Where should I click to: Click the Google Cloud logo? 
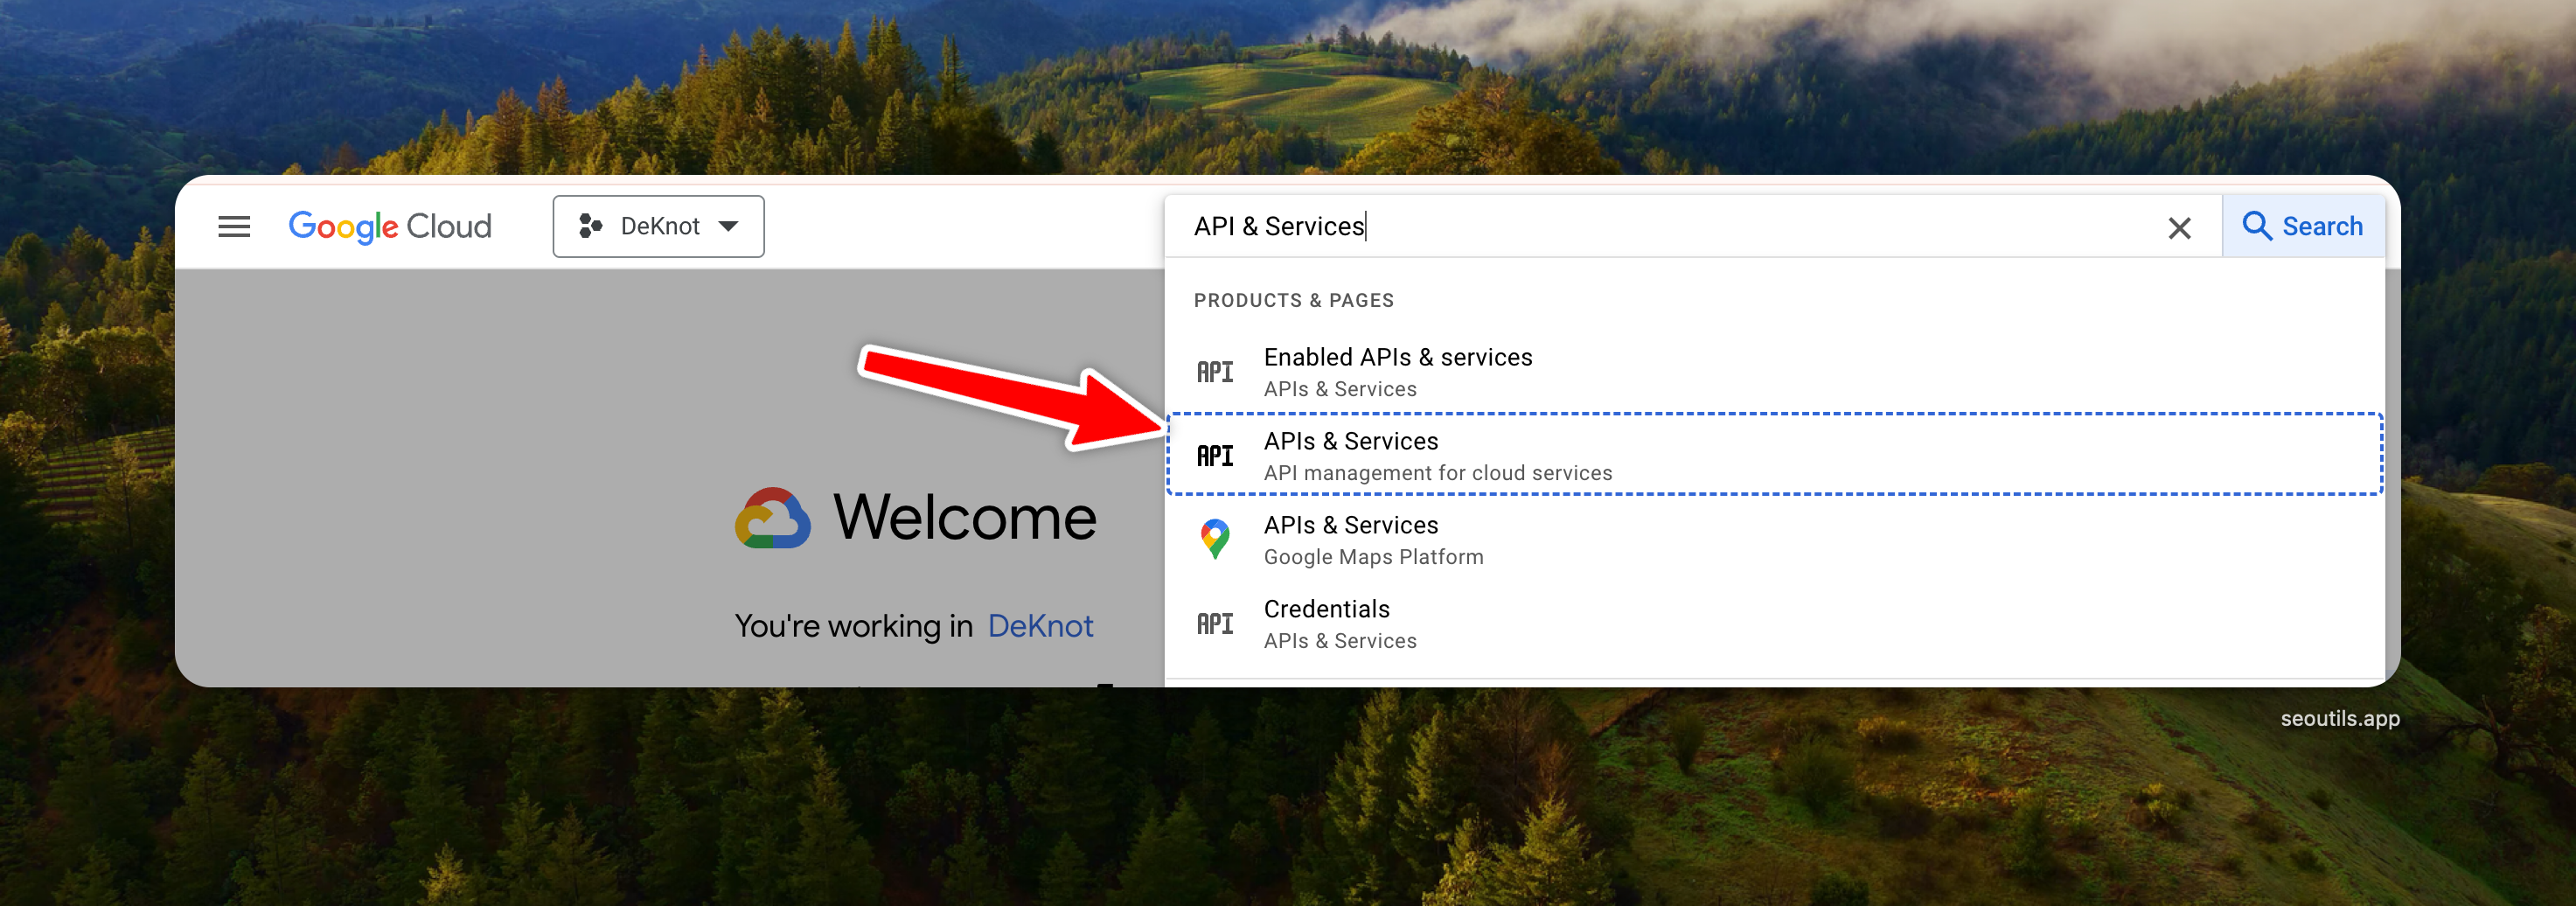390,227
